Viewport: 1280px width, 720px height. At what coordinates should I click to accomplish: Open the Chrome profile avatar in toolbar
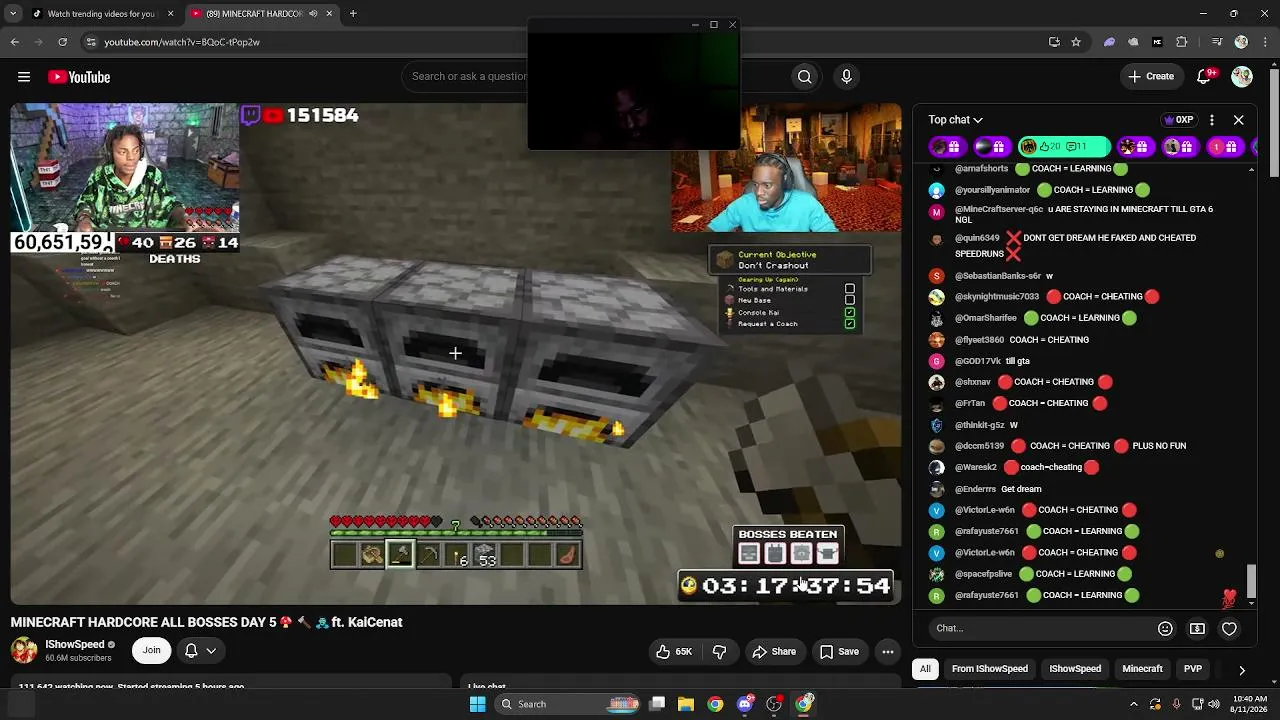tap(1241, 42)
